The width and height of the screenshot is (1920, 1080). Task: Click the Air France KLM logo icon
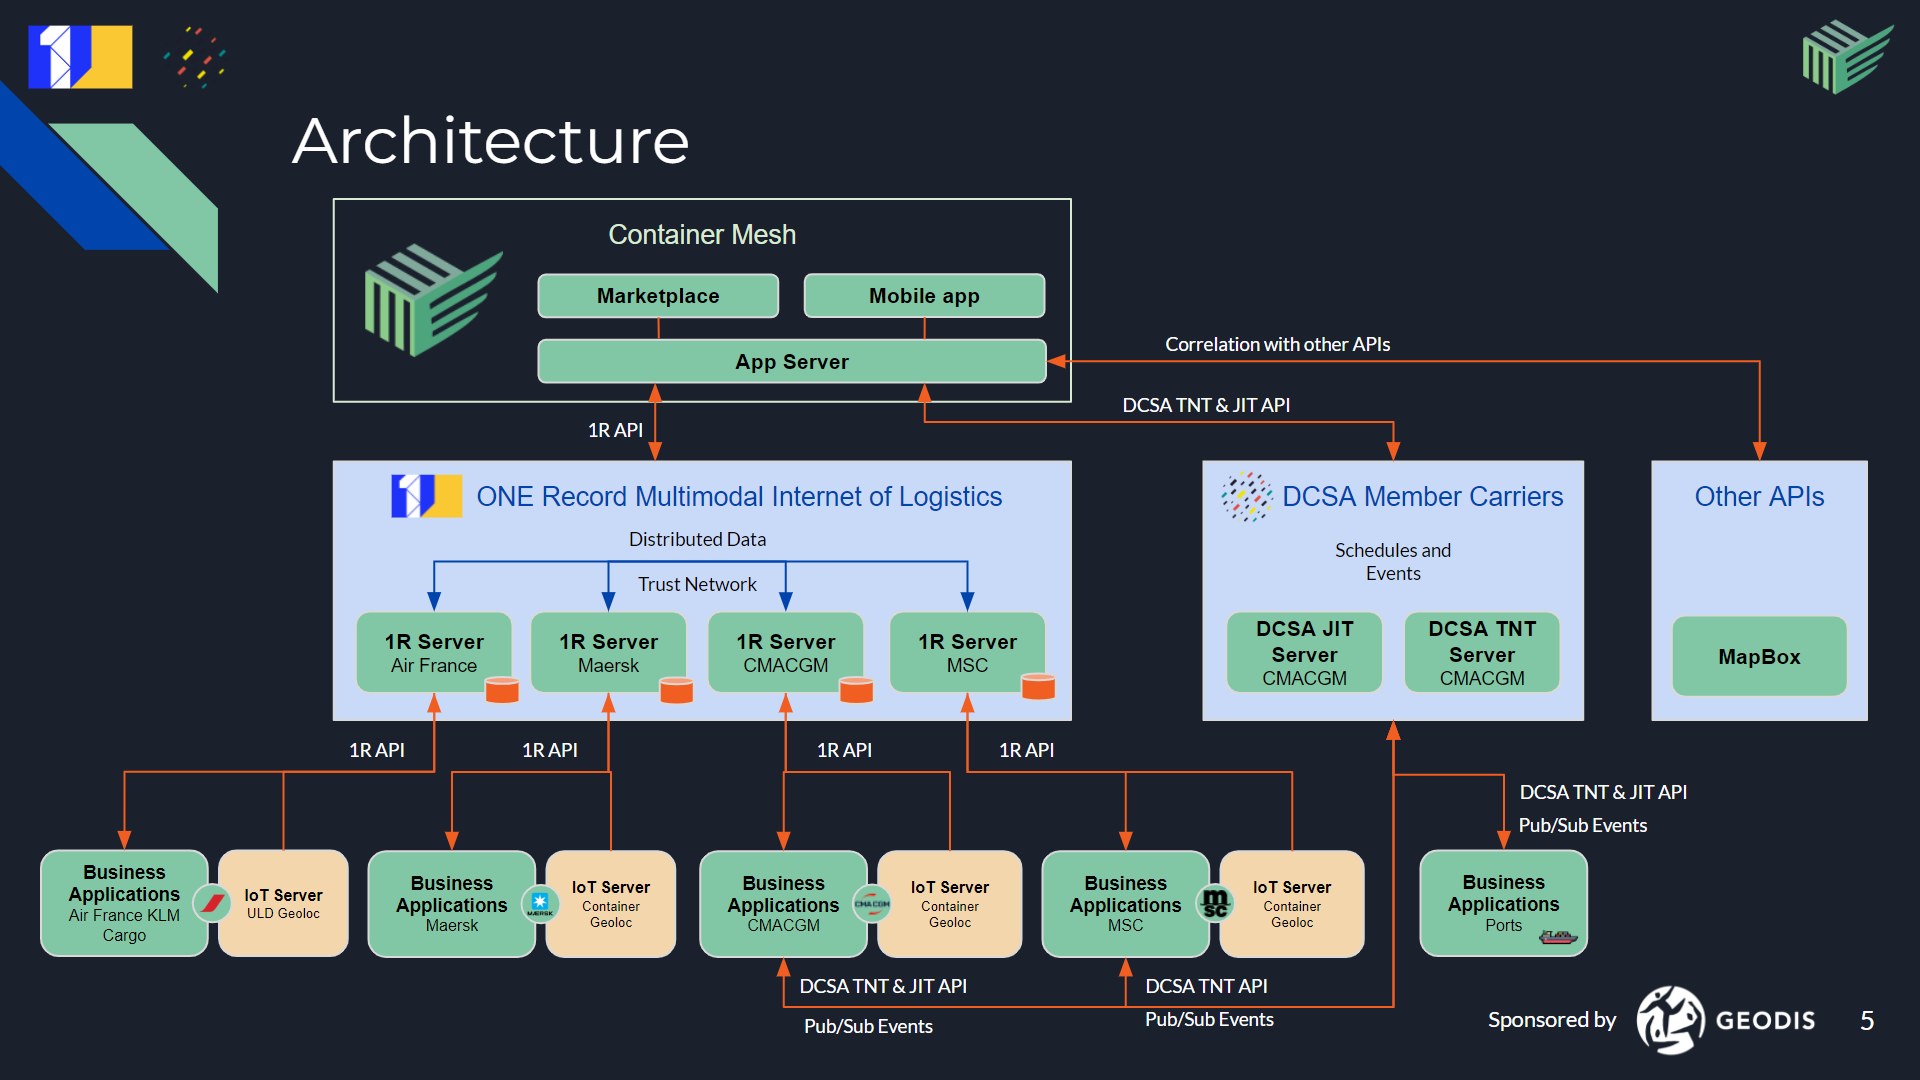tap(212, 903)
